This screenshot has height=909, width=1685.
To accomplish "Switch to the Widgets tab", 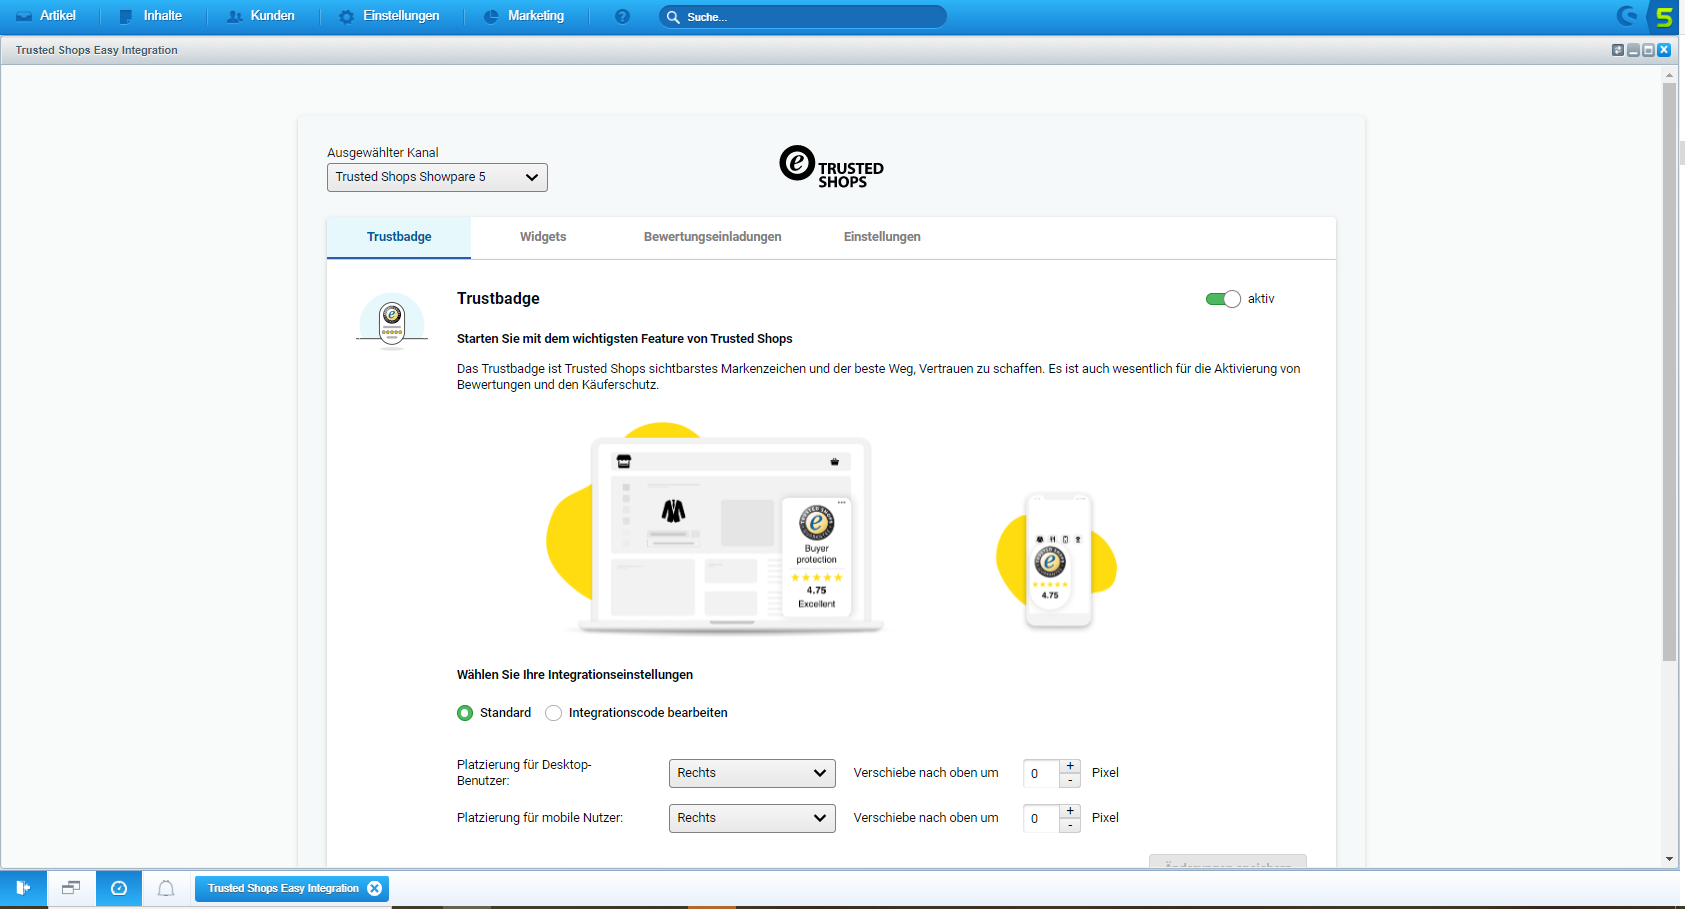I will click(543, 237).
